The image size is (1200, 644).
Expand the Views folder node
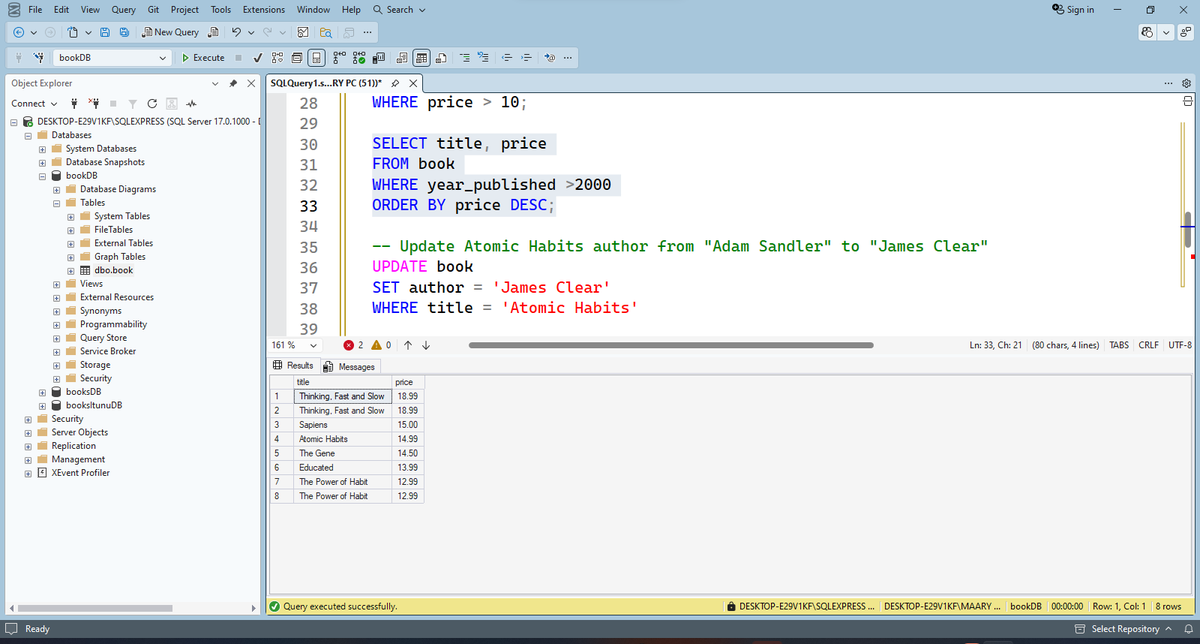[x=57, y=283]
